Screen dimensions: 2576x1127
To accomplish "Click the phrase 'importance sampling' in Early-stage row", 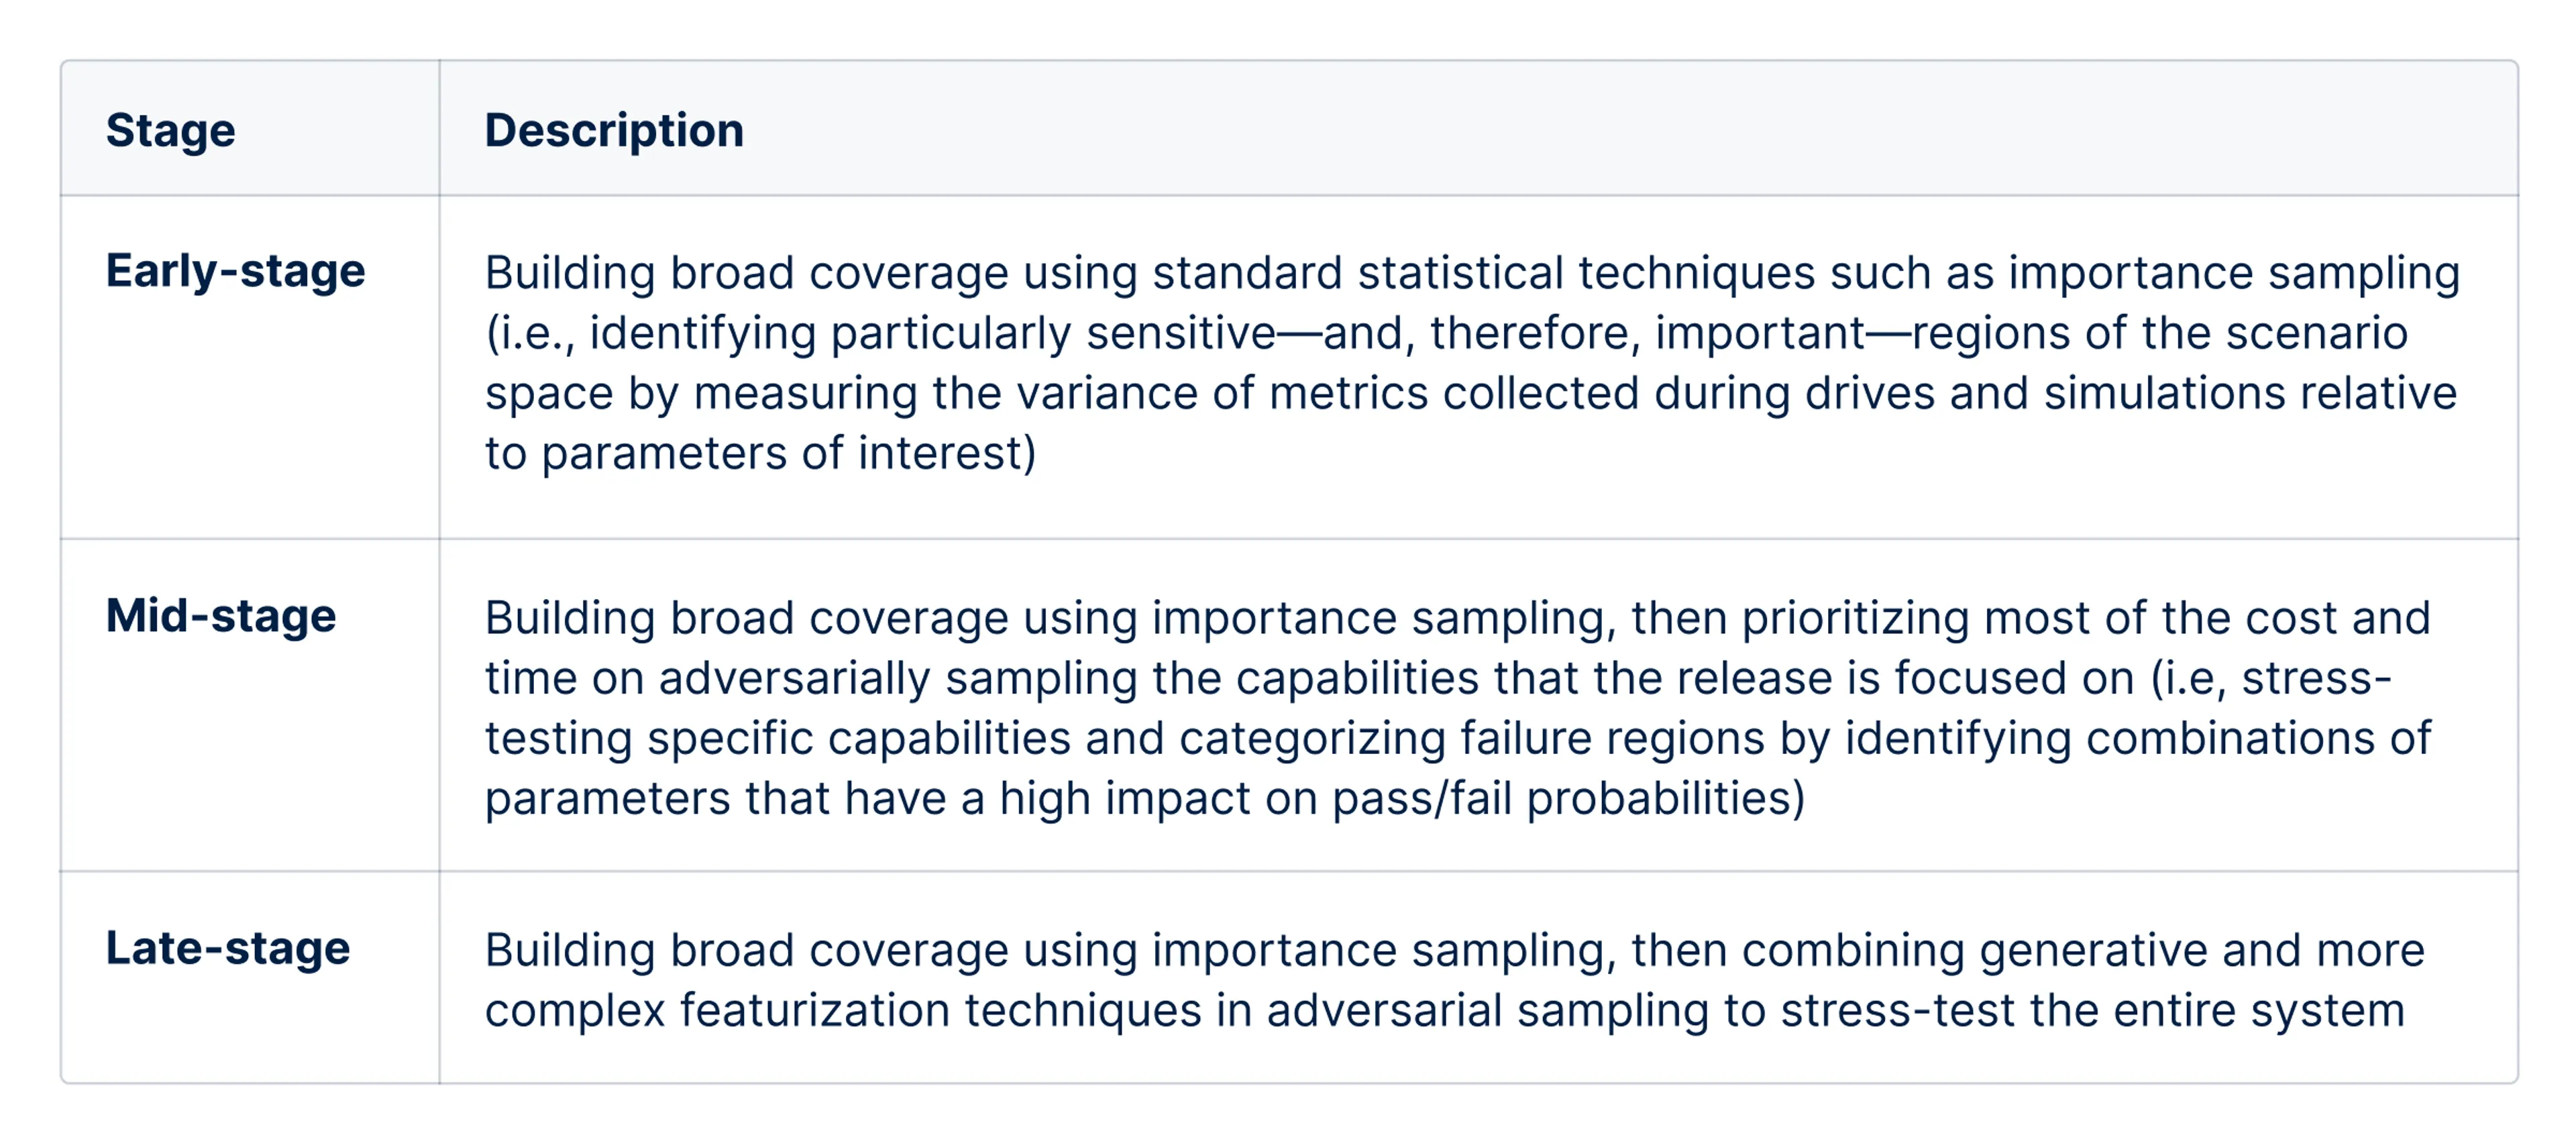I will 2235,273.
